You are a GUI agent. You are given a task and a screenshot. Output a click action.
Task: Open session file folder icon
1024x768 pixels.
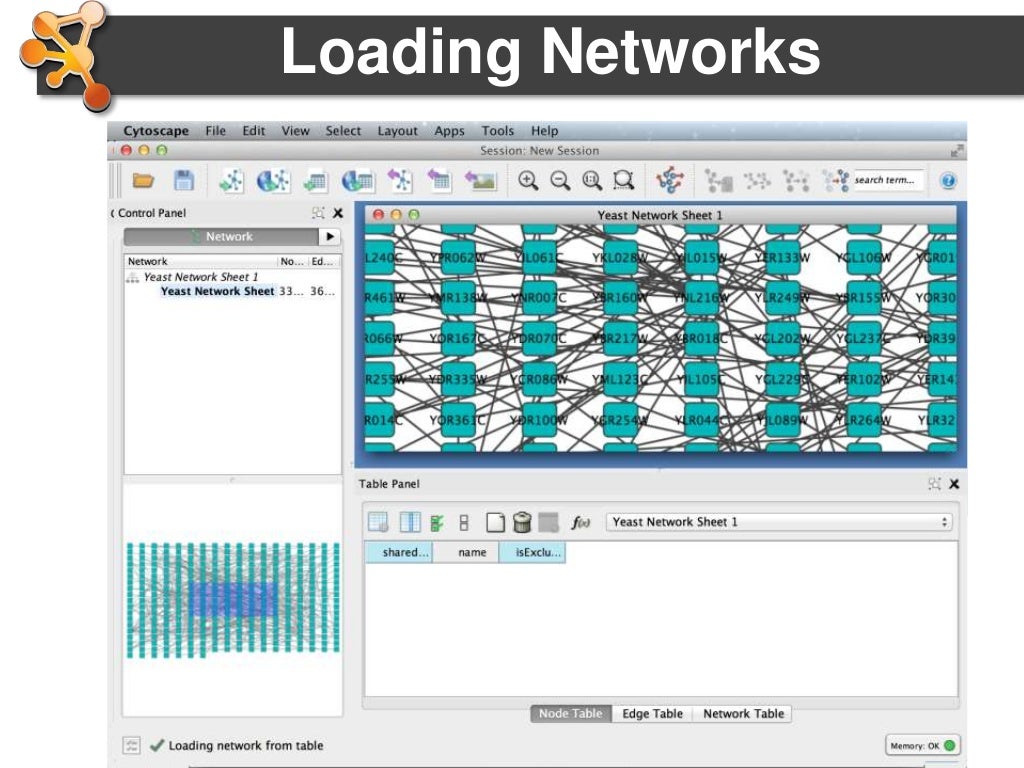pyautogui.click(x=143, y=180)
